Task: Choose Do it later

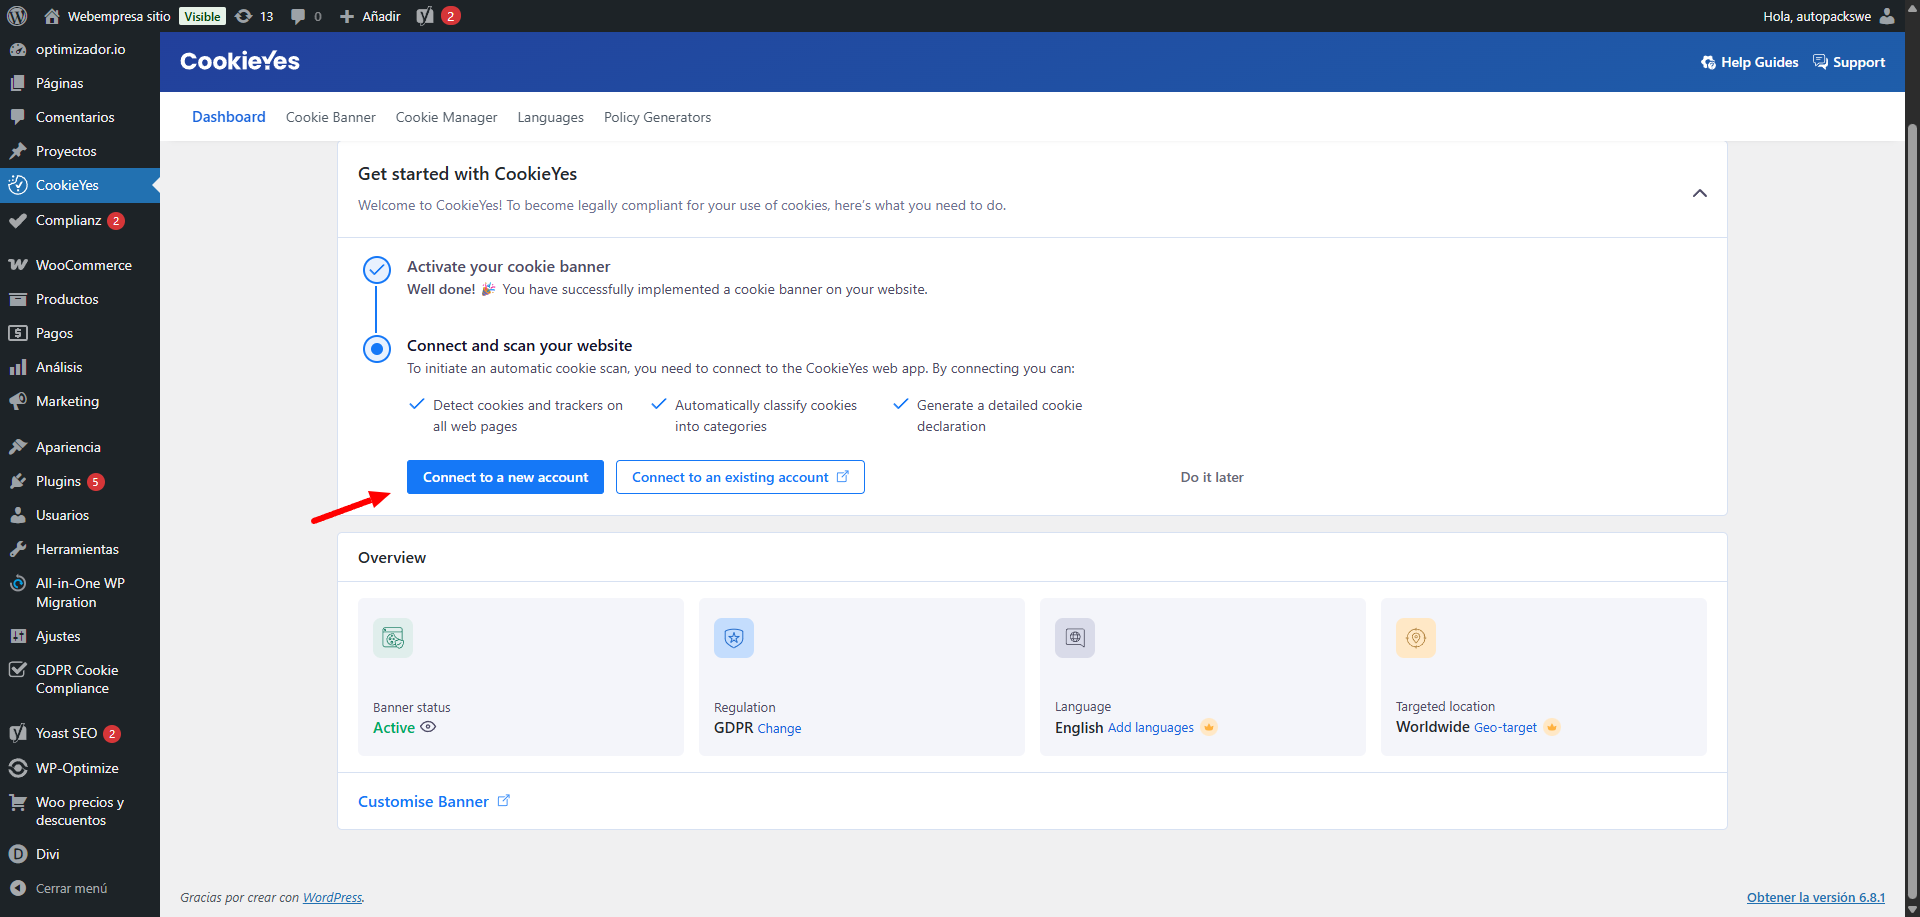Action: [1212, 477]
